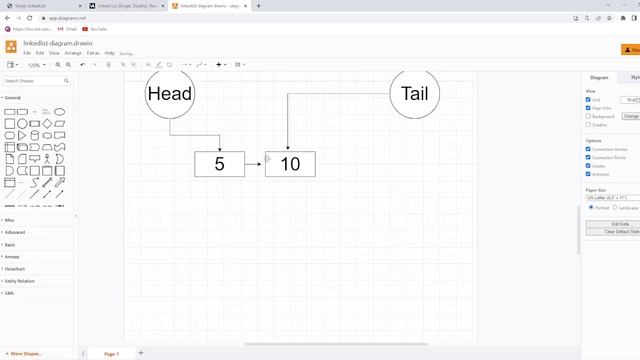Select the Landscape radio button
Viewport: 640px width, 360px height.
pyautogui.click(x=615, y=207)
